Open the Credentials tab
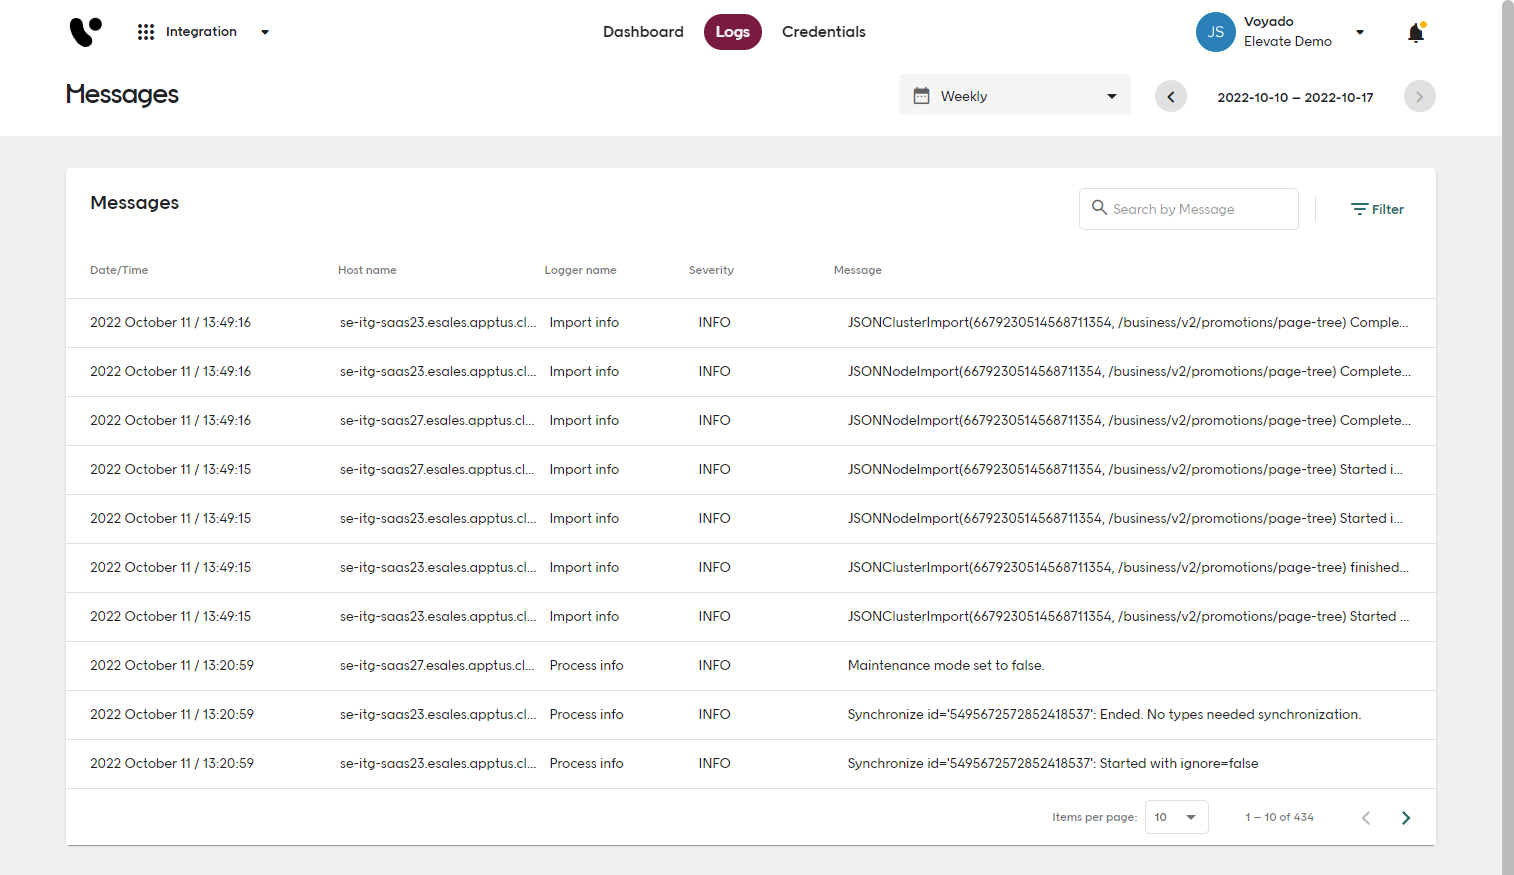Screen dimensions: 1514x875 (x=824, y=32)
